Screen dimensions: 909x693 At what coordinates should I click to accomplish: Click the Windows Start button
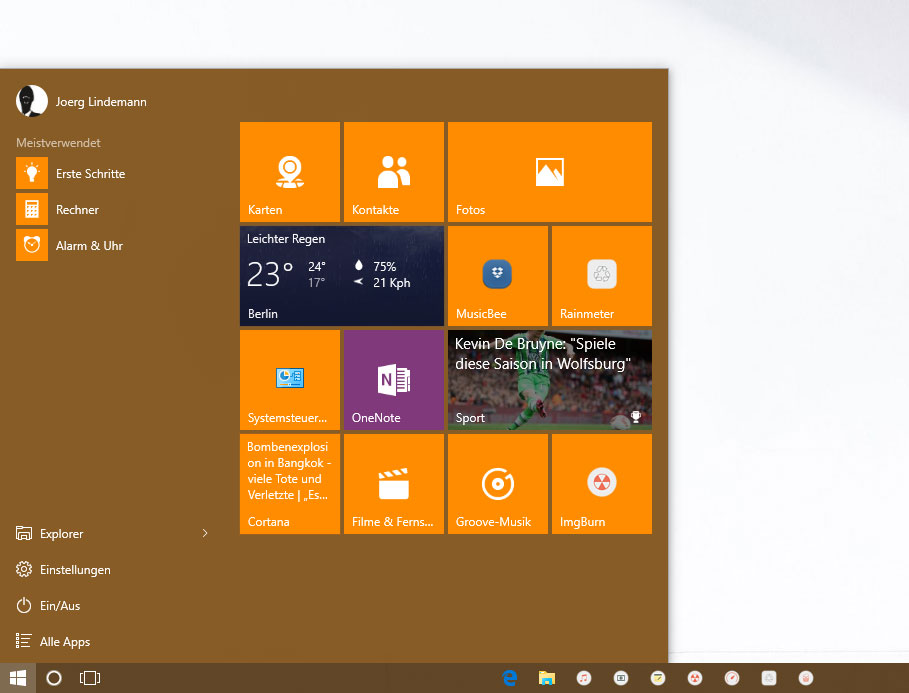(x=18, y=678)
